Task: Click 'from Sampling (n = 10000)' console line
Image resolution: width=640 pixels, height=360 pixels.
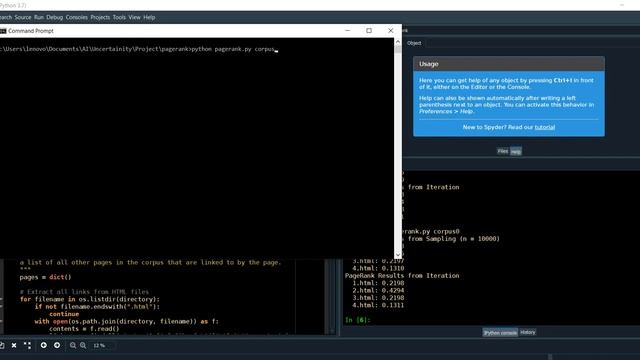Action: point(453,239)
